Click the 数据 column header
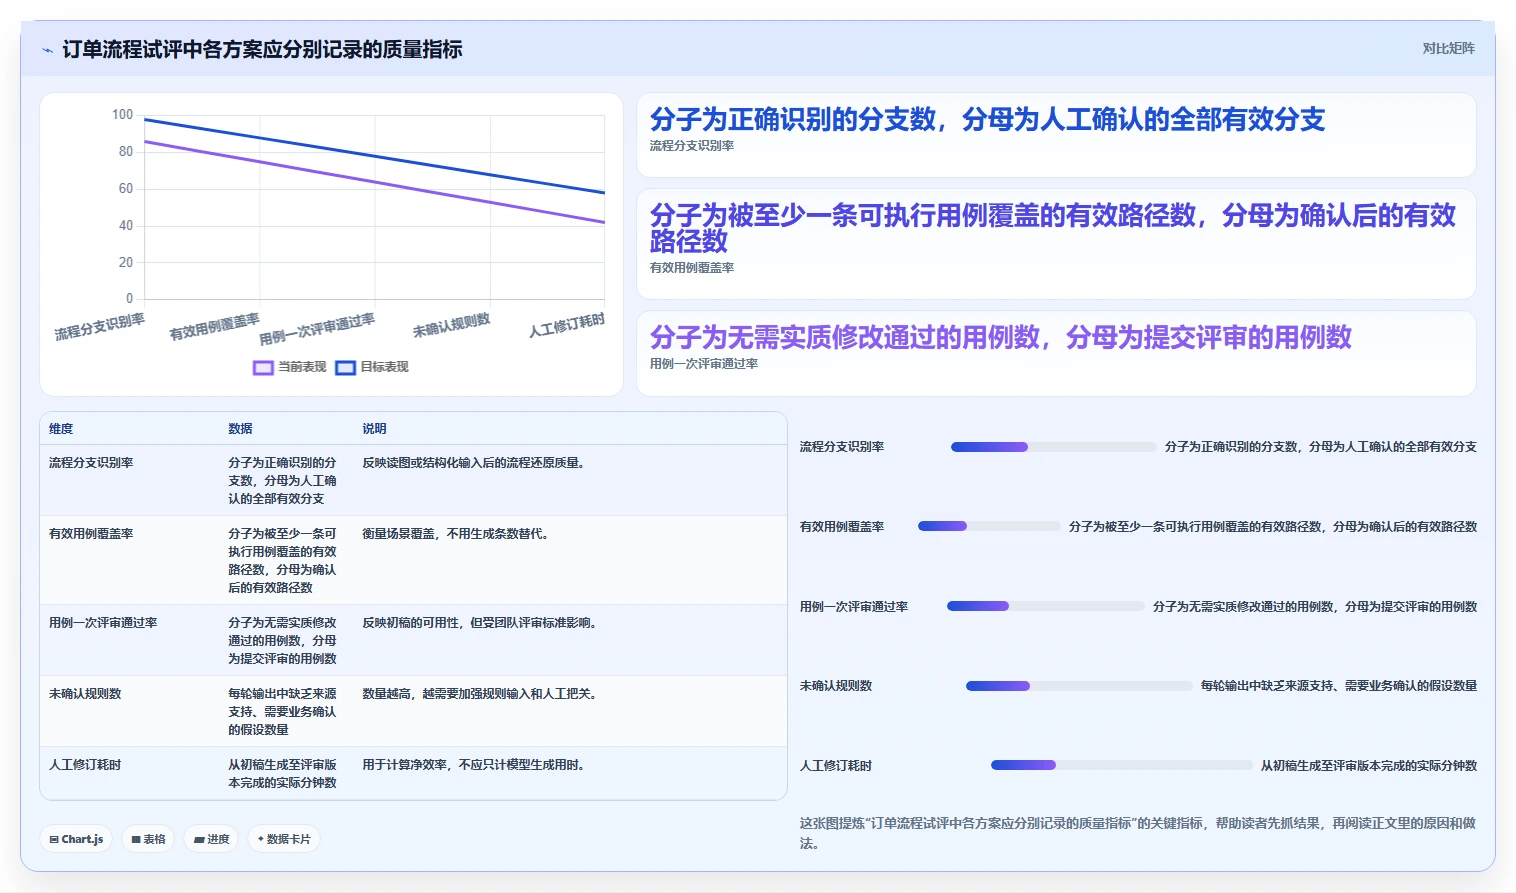This screenshot has height=893, width=1516. [x=240, y=428]
